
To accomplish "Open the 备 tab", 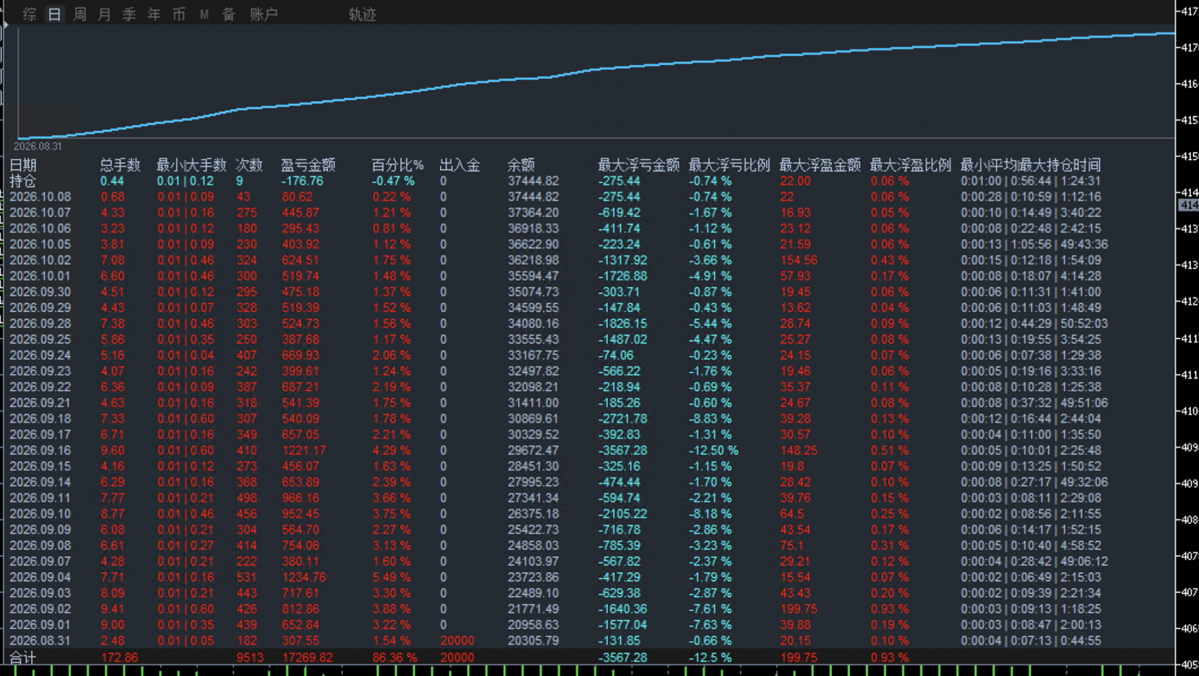I will (229, 14).
